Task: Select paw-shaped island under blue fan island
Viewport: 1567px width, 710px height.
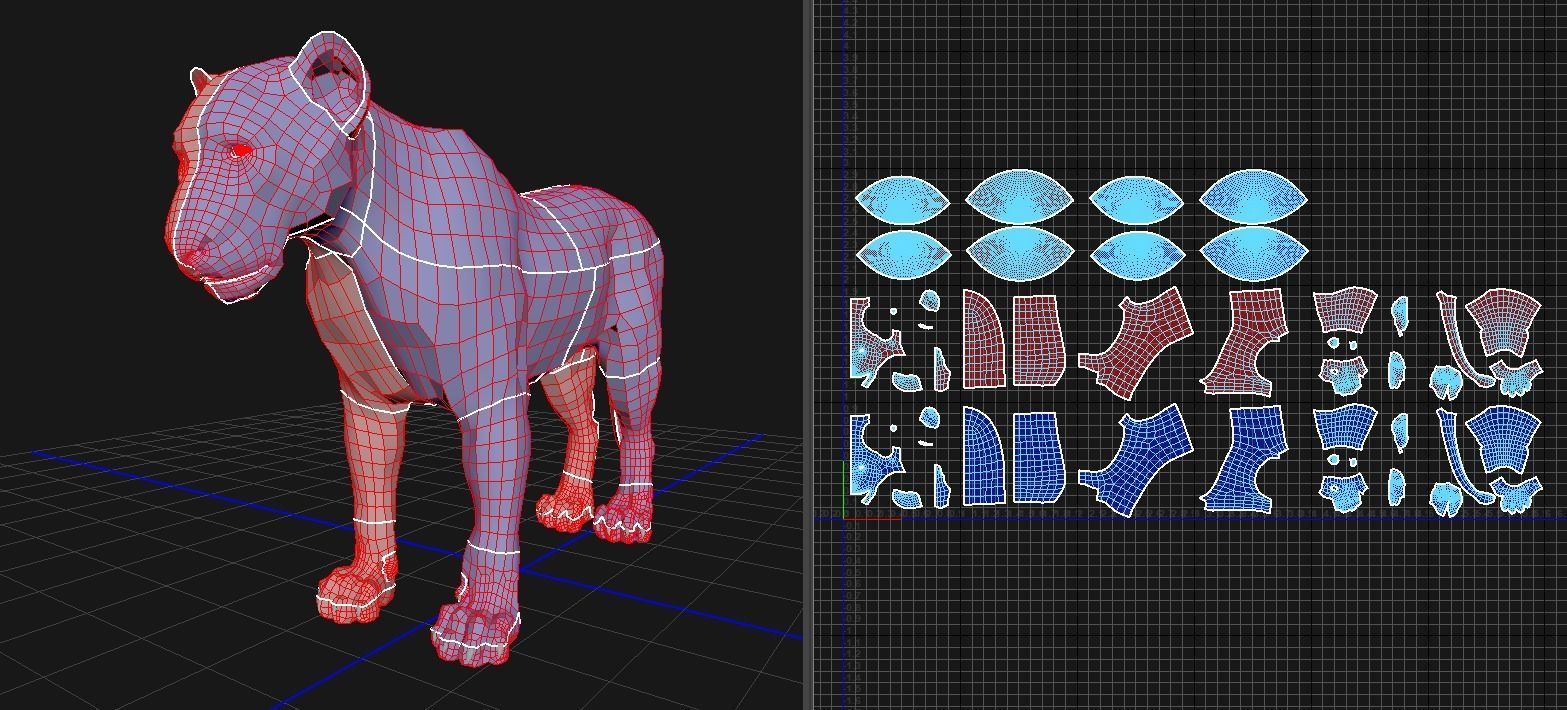Action: click(x=1516, y=495)
